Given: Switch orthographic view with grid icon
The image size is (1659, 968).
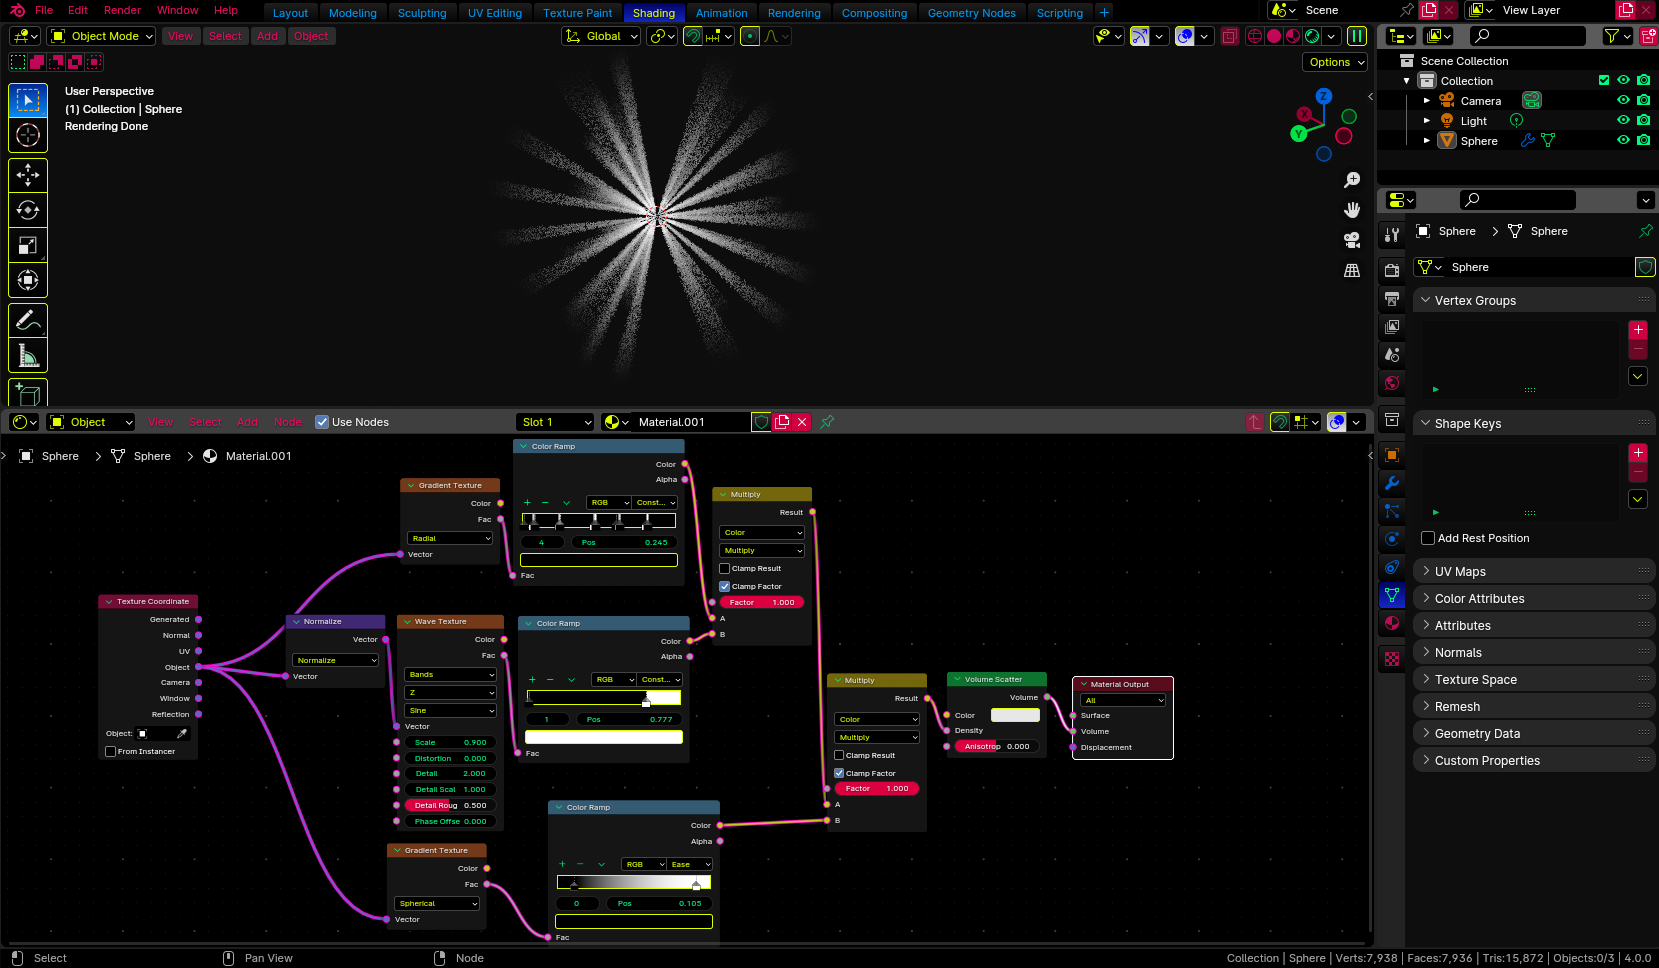Looking at the screenshot, I should point(1352,270).
